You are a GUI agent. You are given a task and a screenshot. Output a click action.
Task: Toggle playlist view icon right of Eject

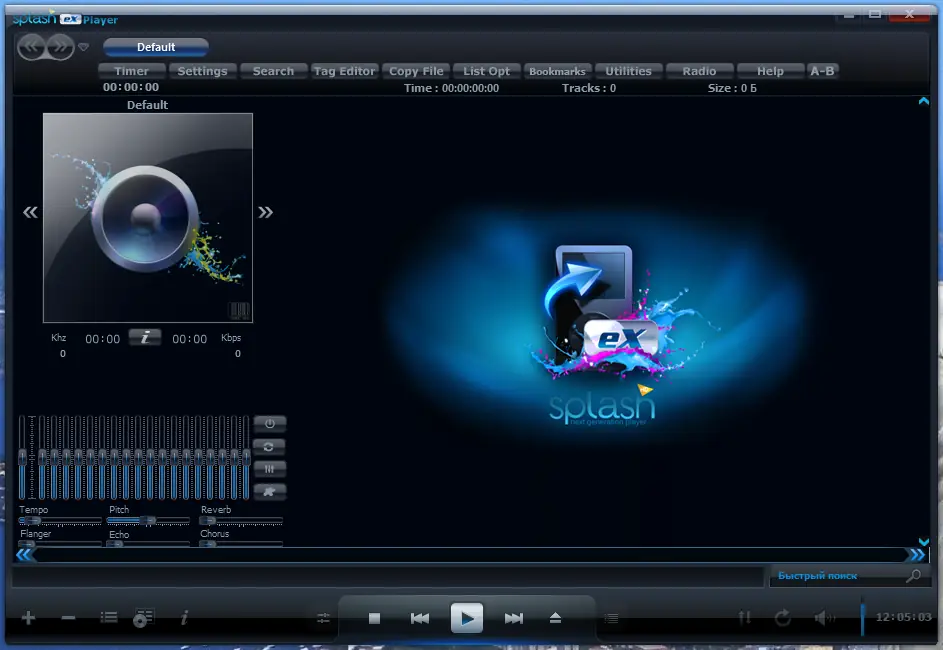pyautogui.click(x=611, y=618)
